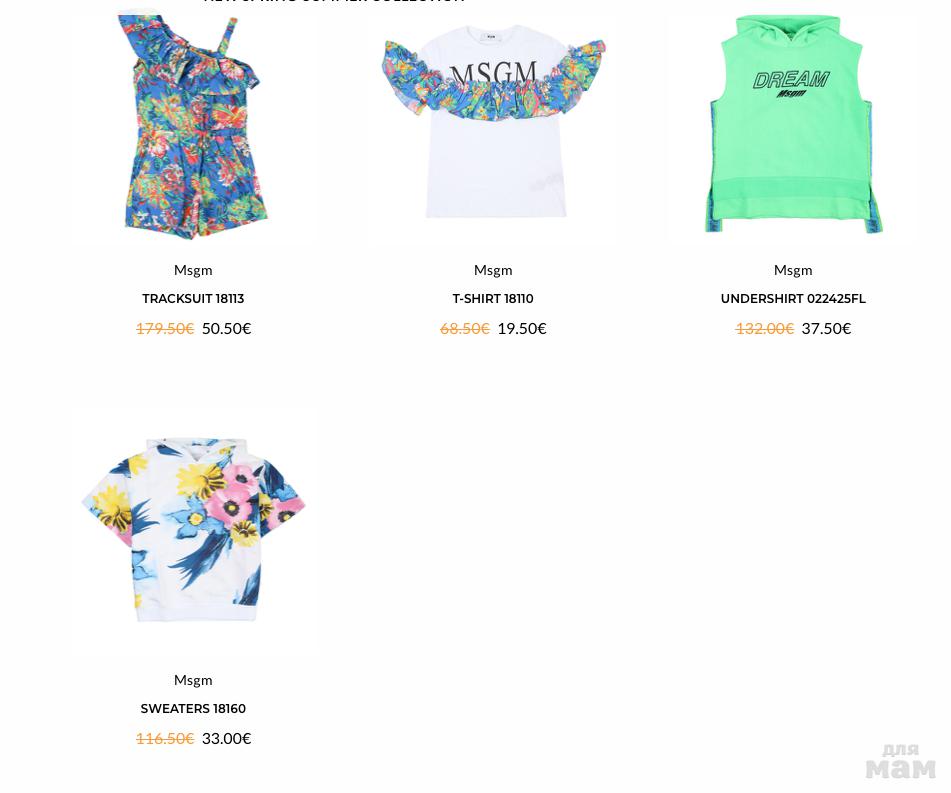The image size is (951, 793).
Task: Click the 19.50€ t-shirt sale price
Action: (522, 328)
